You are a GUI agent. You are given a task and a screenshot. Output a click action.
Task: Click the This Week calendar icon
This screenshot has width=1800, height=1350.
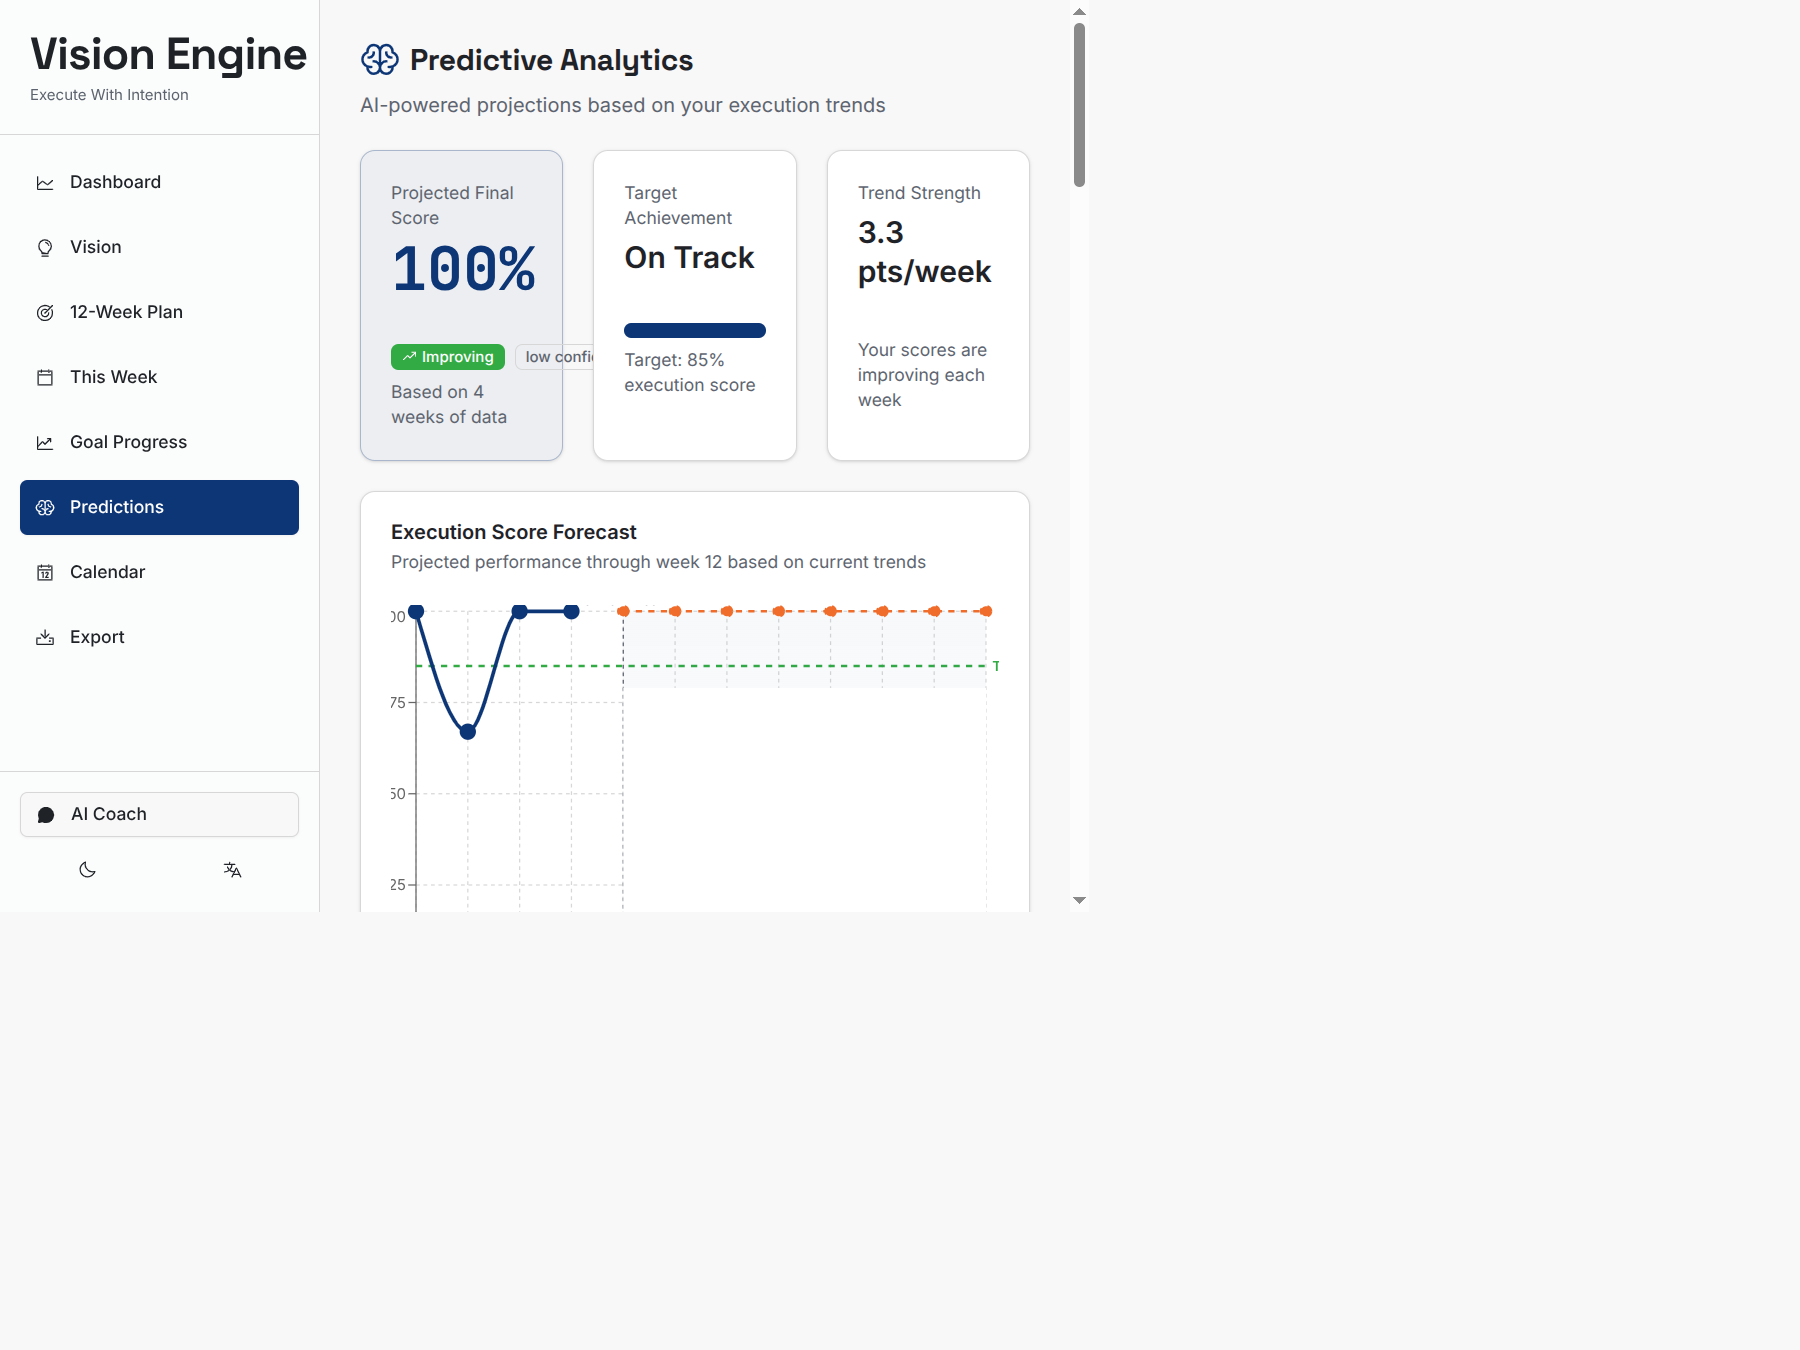point(45,378)
